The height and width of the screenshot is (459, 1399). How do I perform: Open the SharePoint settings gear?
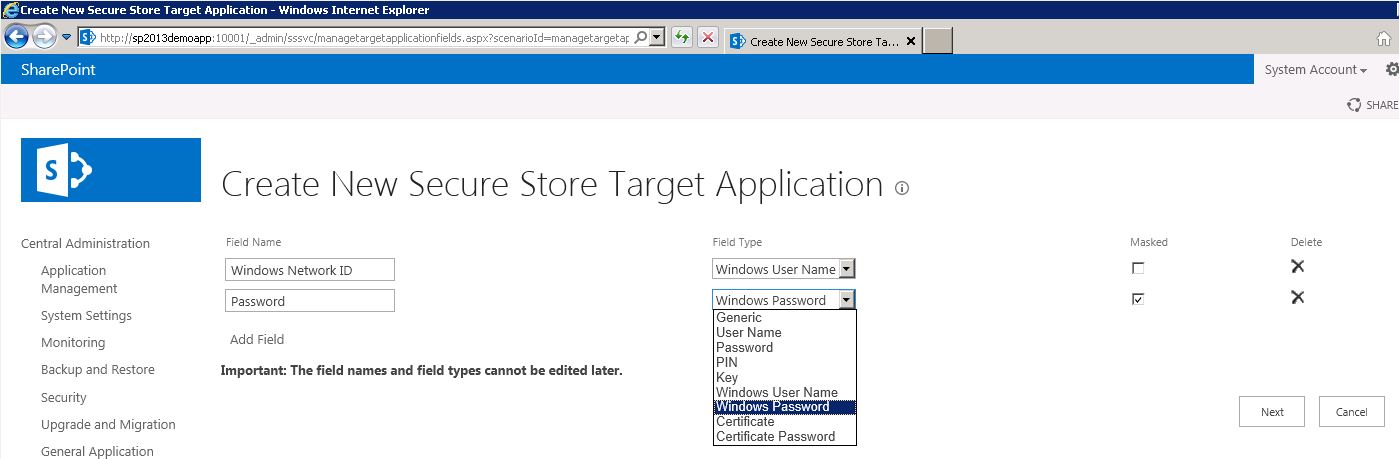1392,69
